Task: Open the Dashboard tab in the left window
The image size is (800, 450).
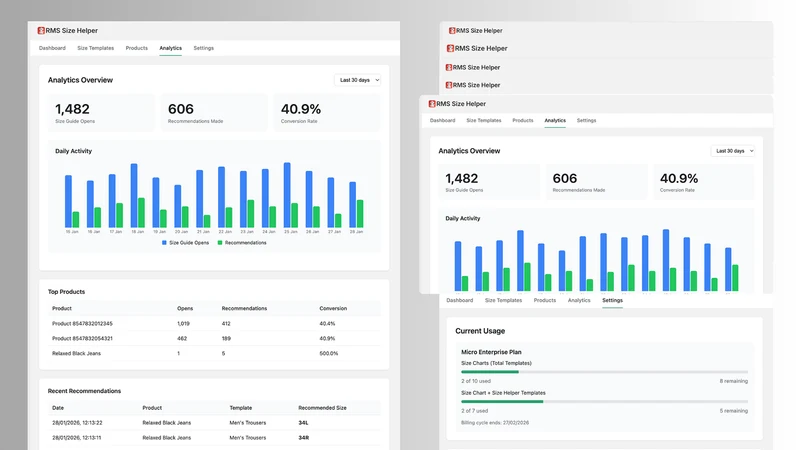Action: coord(52,48)
